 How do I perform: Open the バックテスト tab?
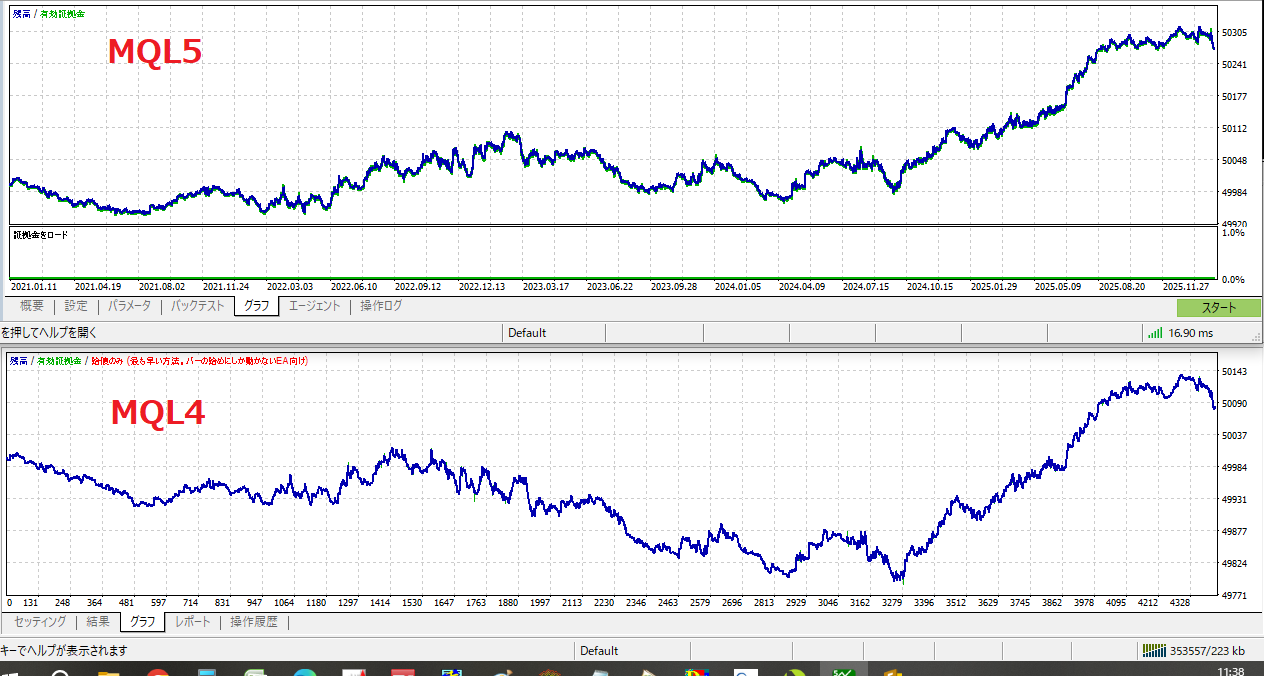click(197, 306)
